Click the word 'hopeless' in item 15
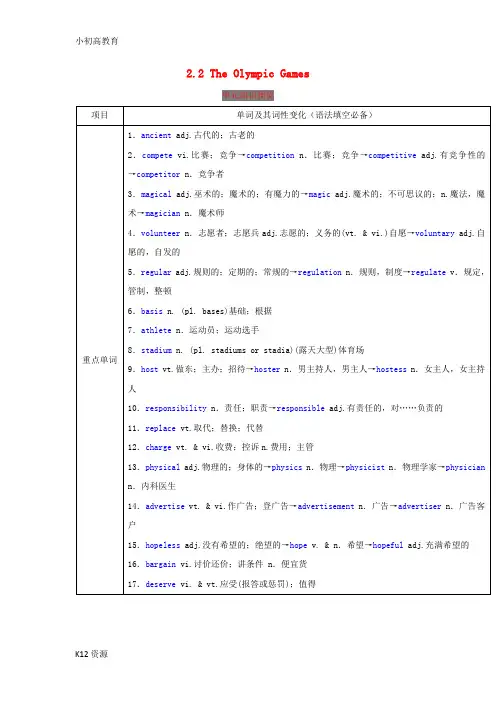496x702 pixels. (162, 545)
